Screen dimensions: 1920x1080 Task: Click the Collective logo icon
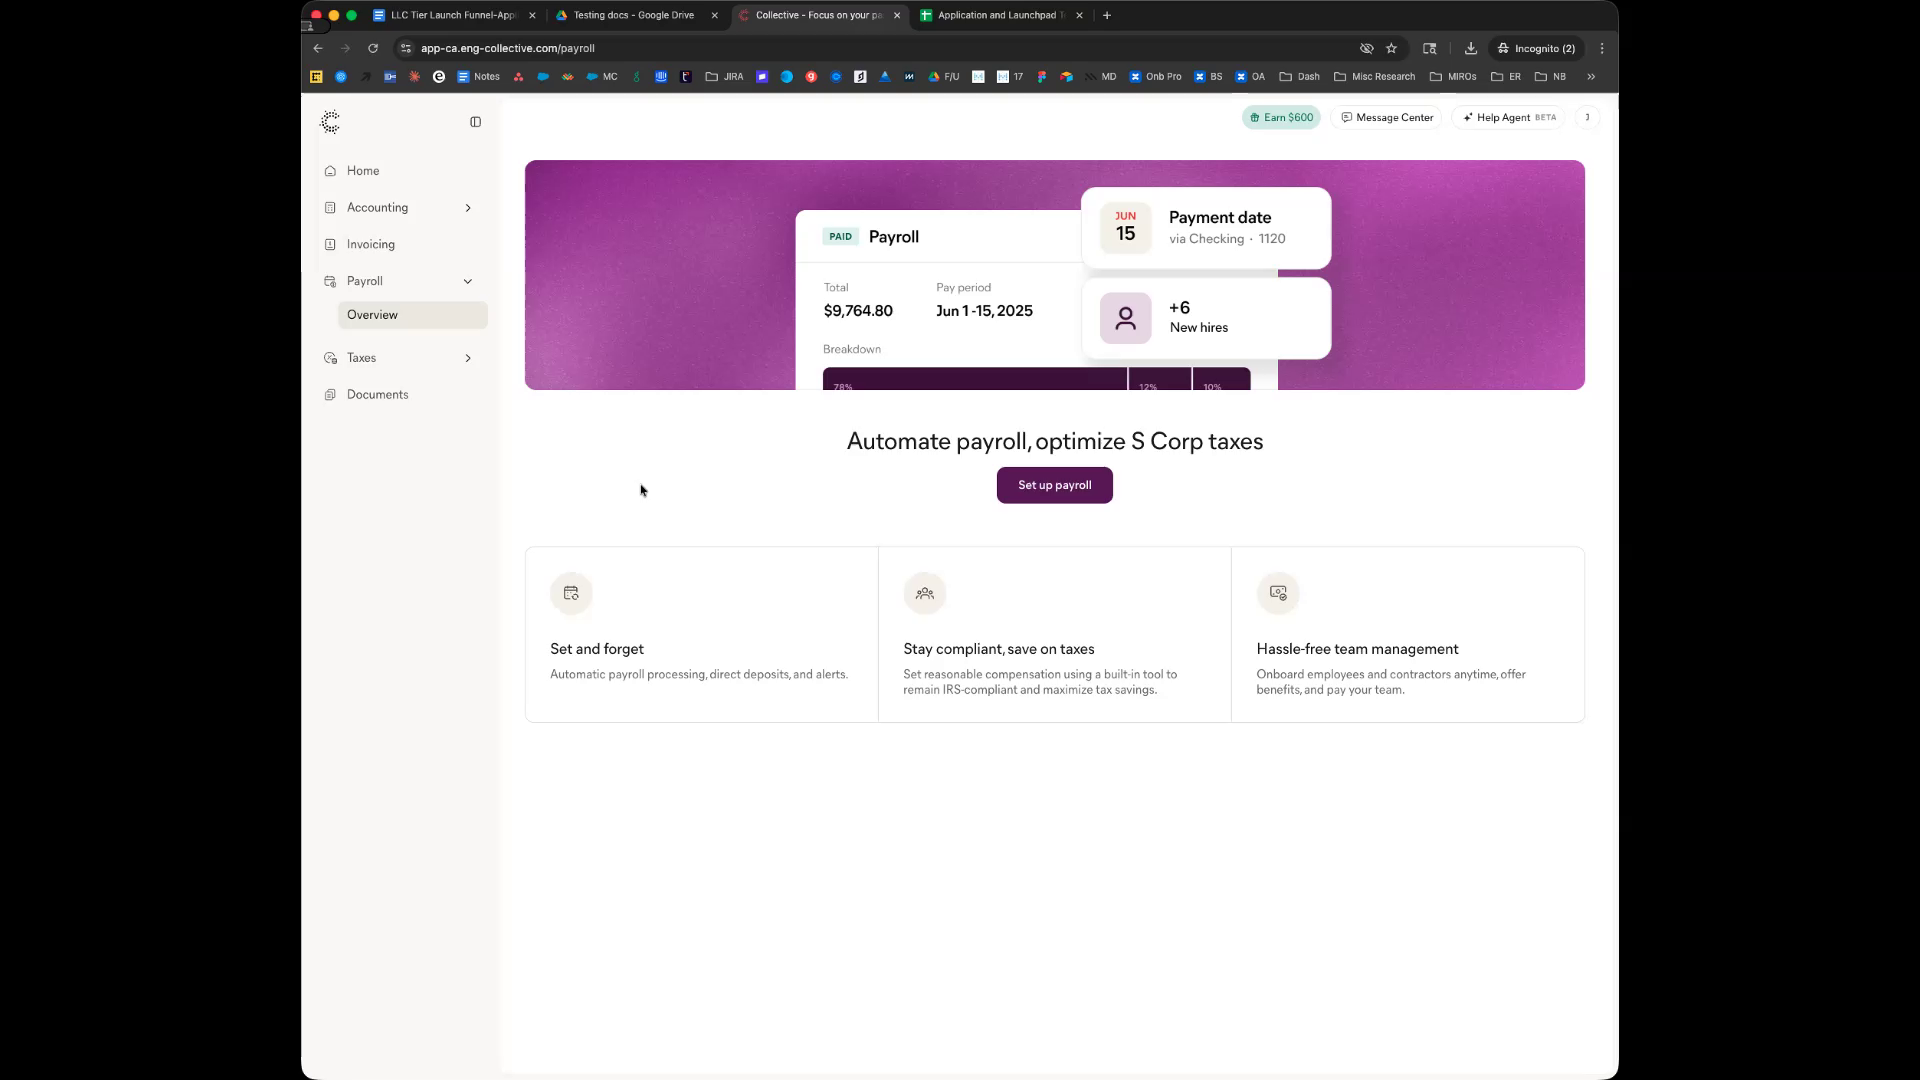click(330, 122)
